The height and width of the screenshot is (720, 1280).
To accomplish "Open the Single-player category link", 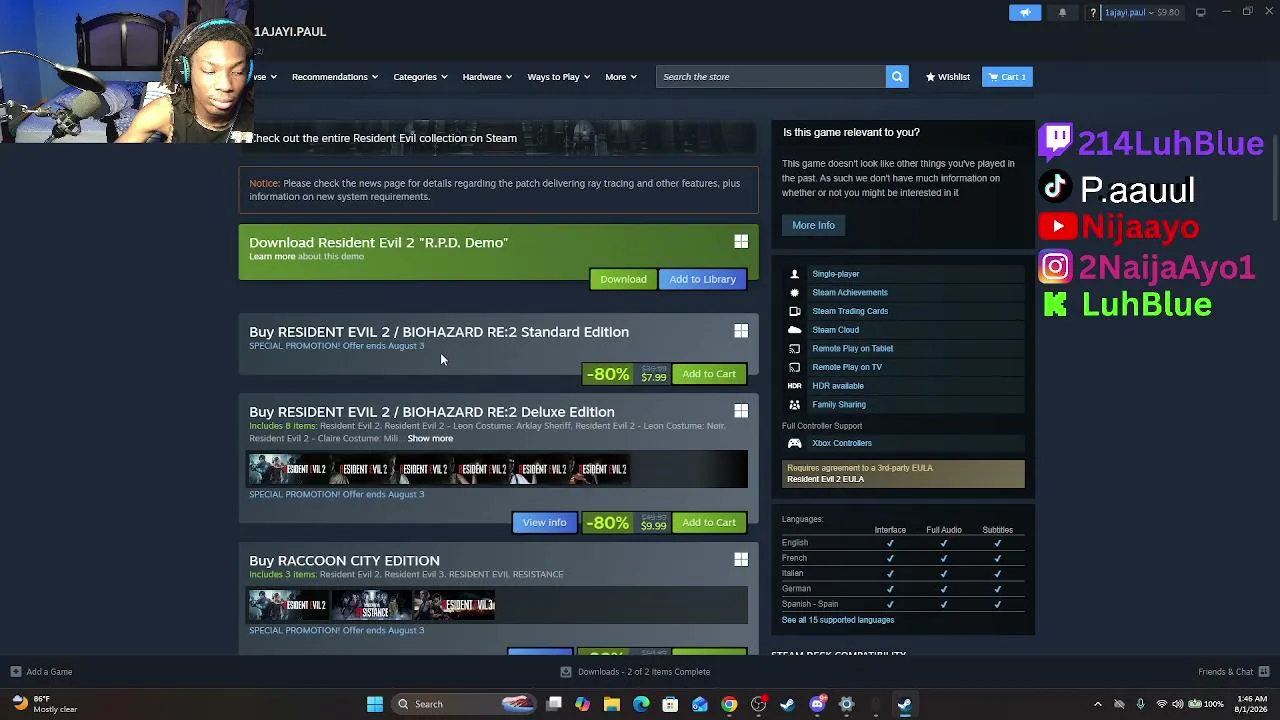I will 836,274.
